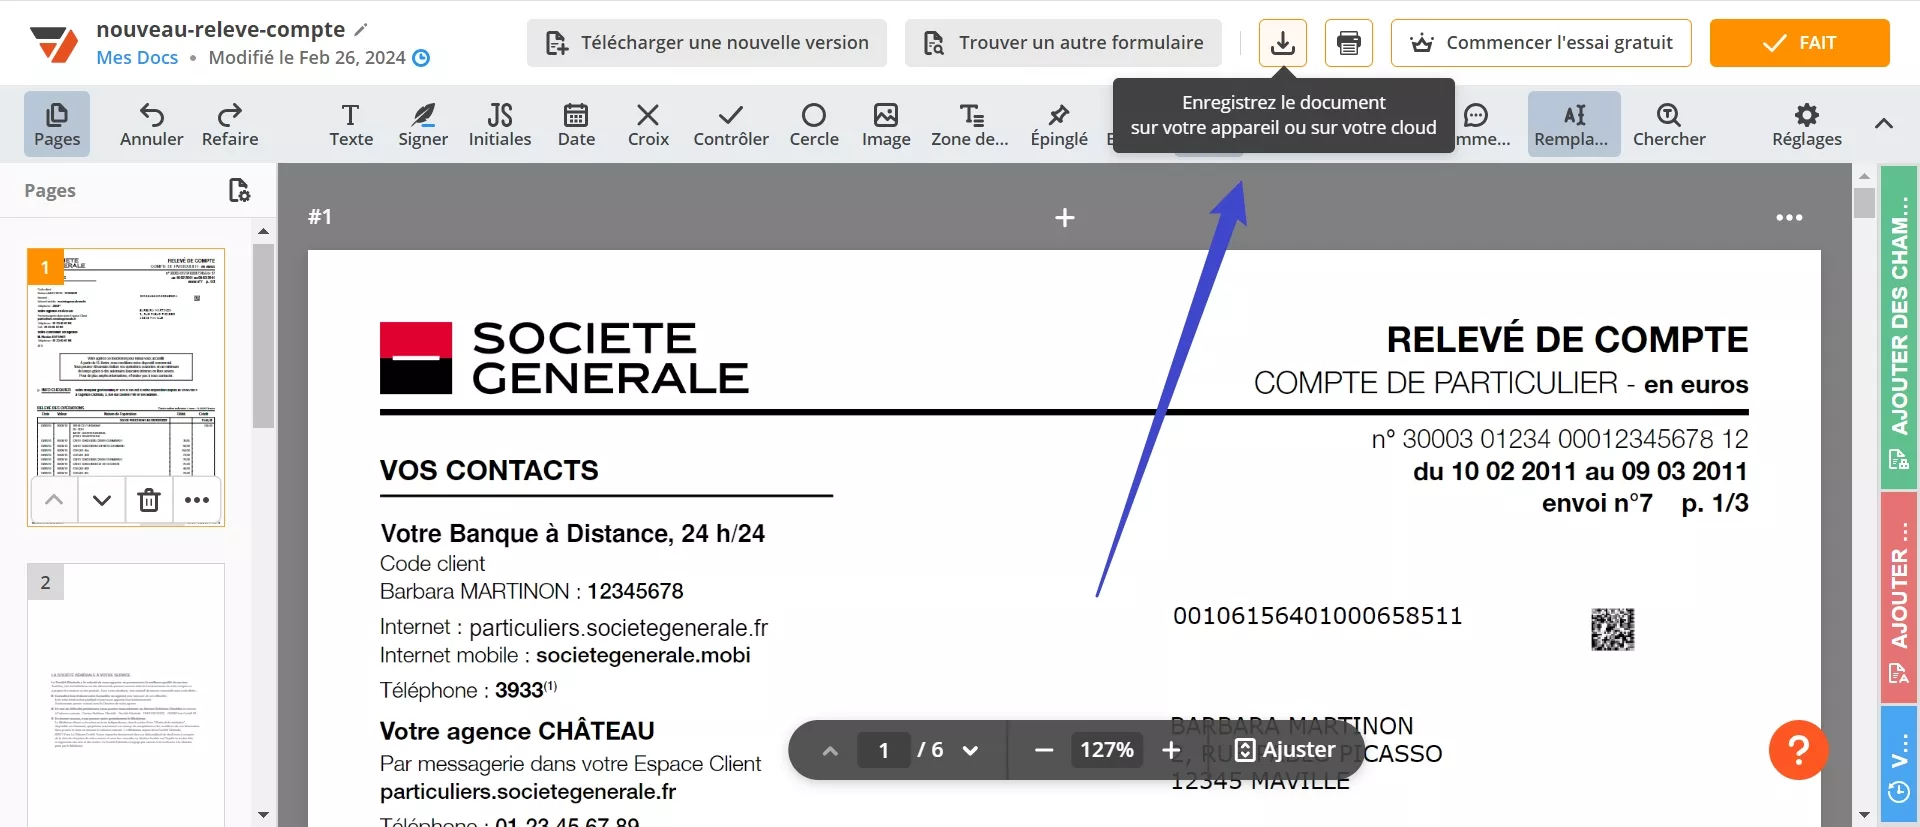Viewport: 1920px width, 827px height.
Task: Go to next page with down chevron
Action: (x=970, y=750)
